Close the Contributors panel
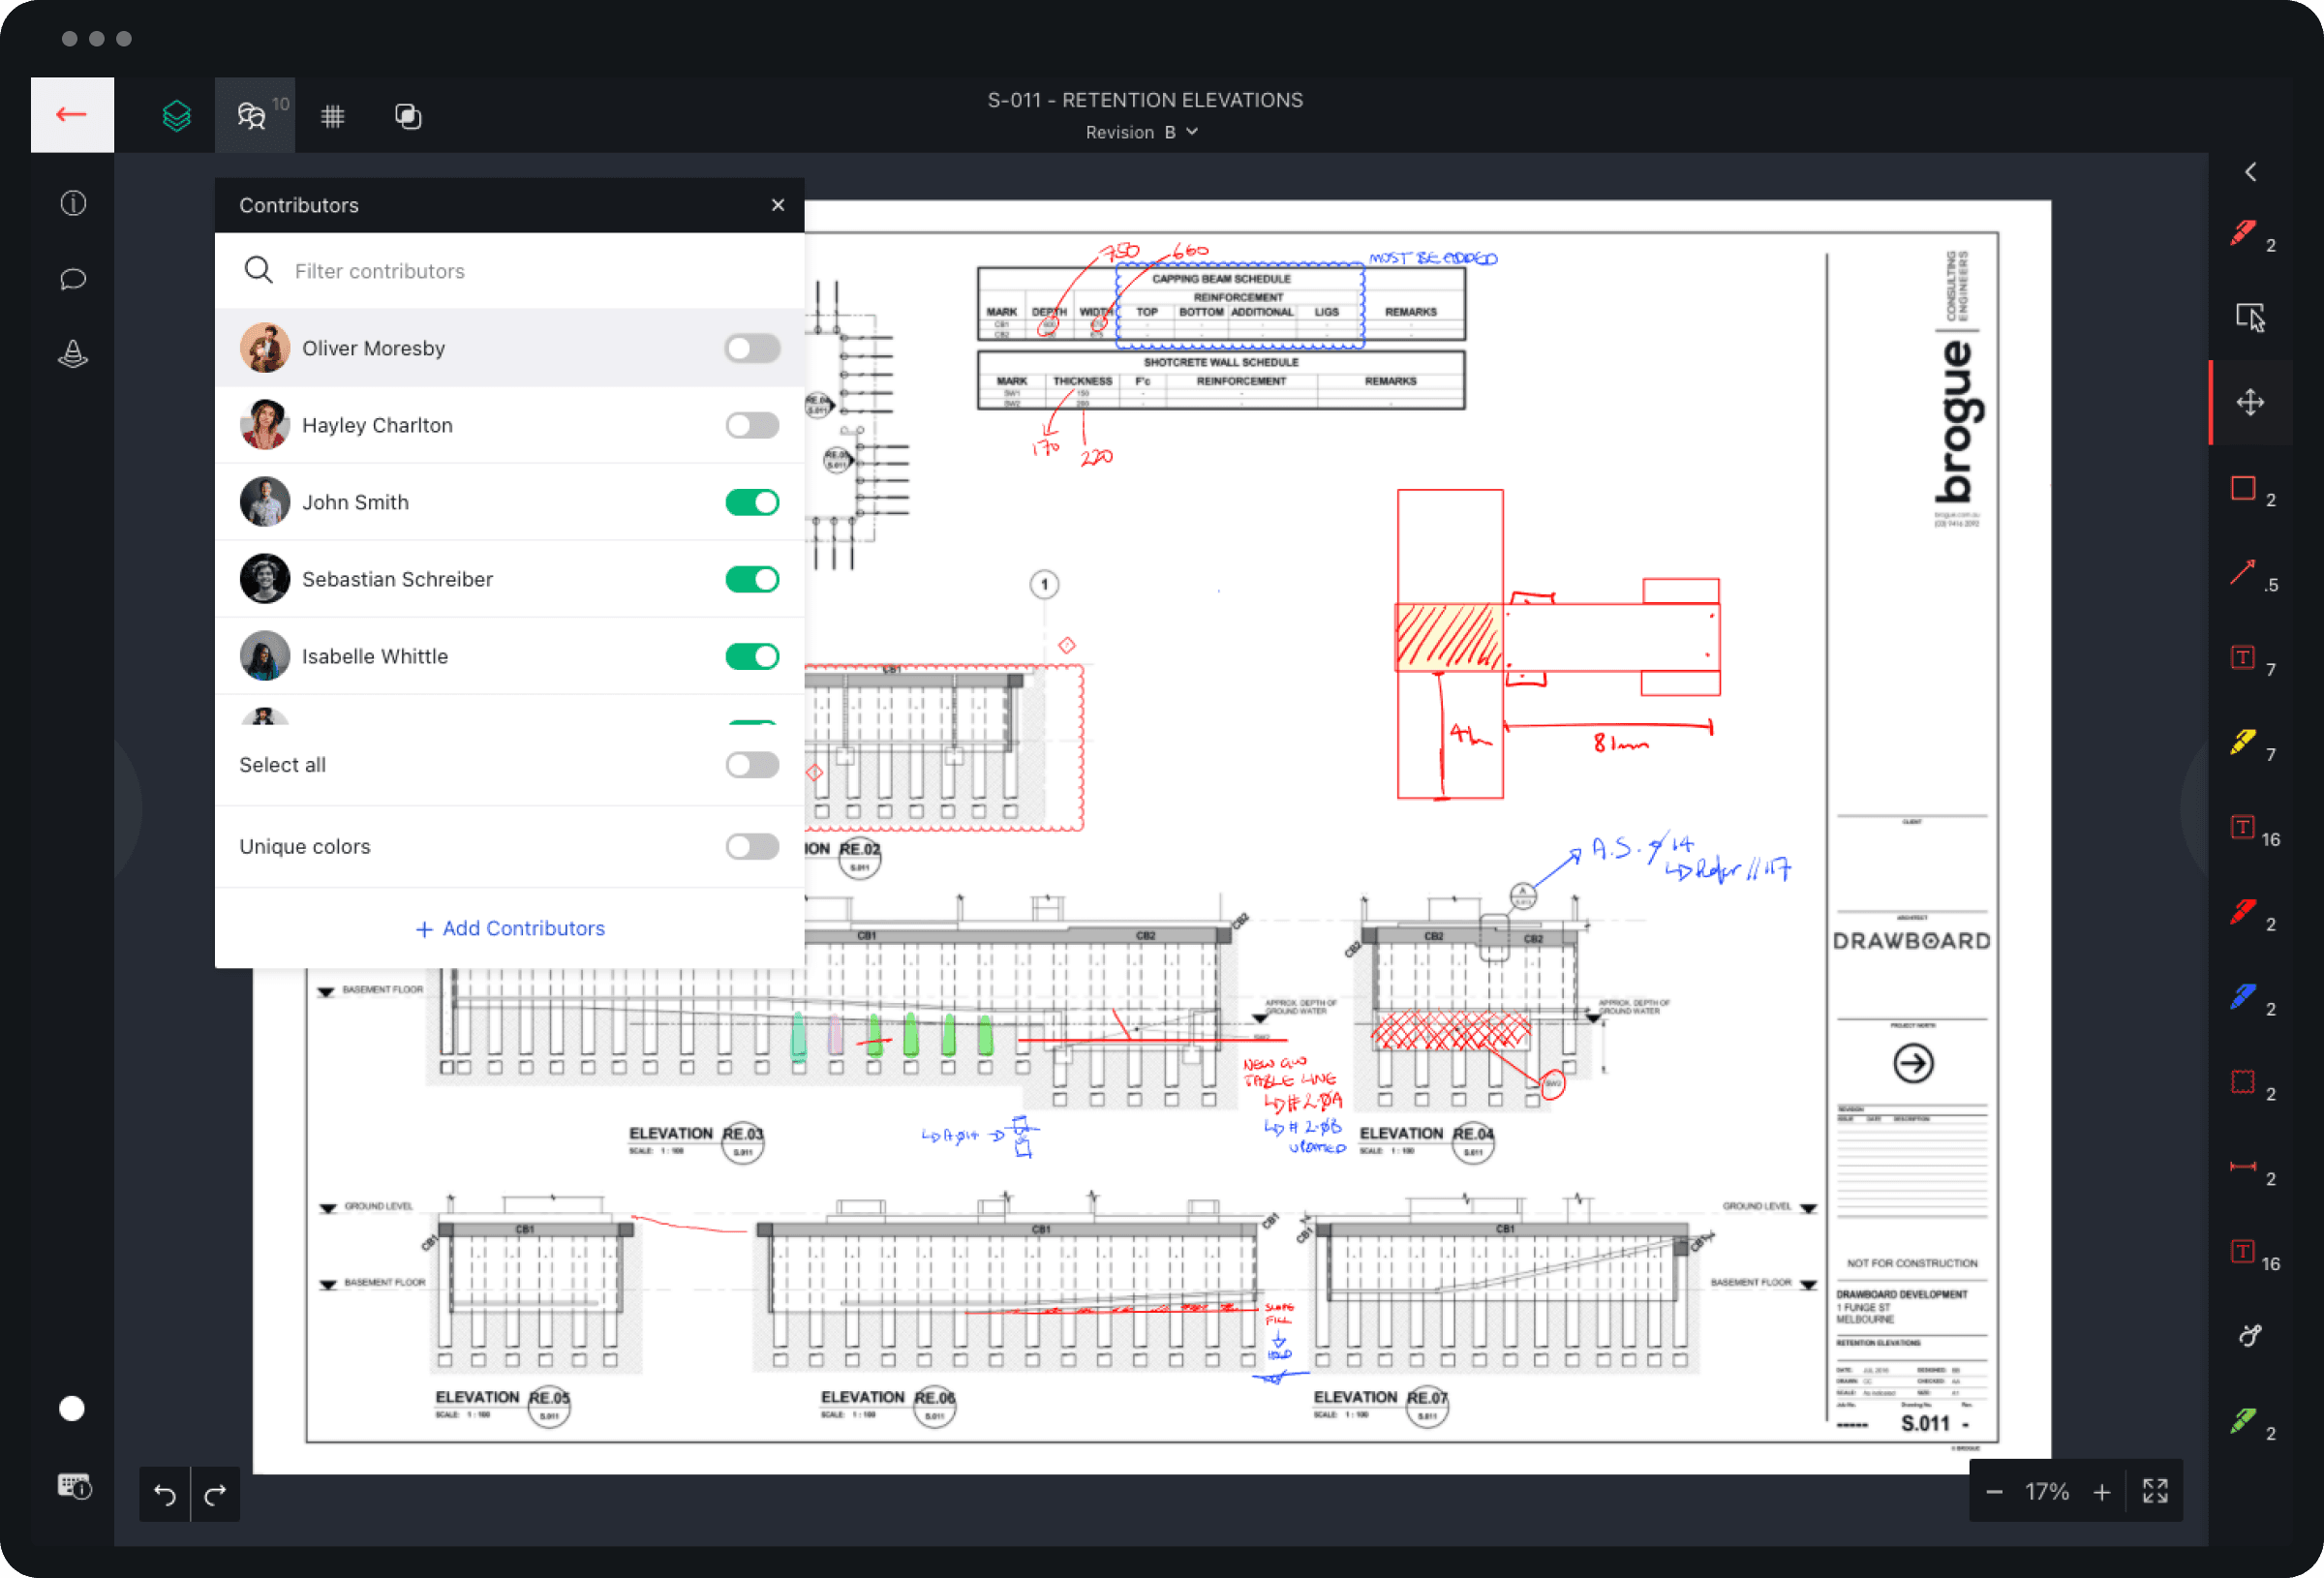The image size is (2324, 1578). [x=778, y=204]
